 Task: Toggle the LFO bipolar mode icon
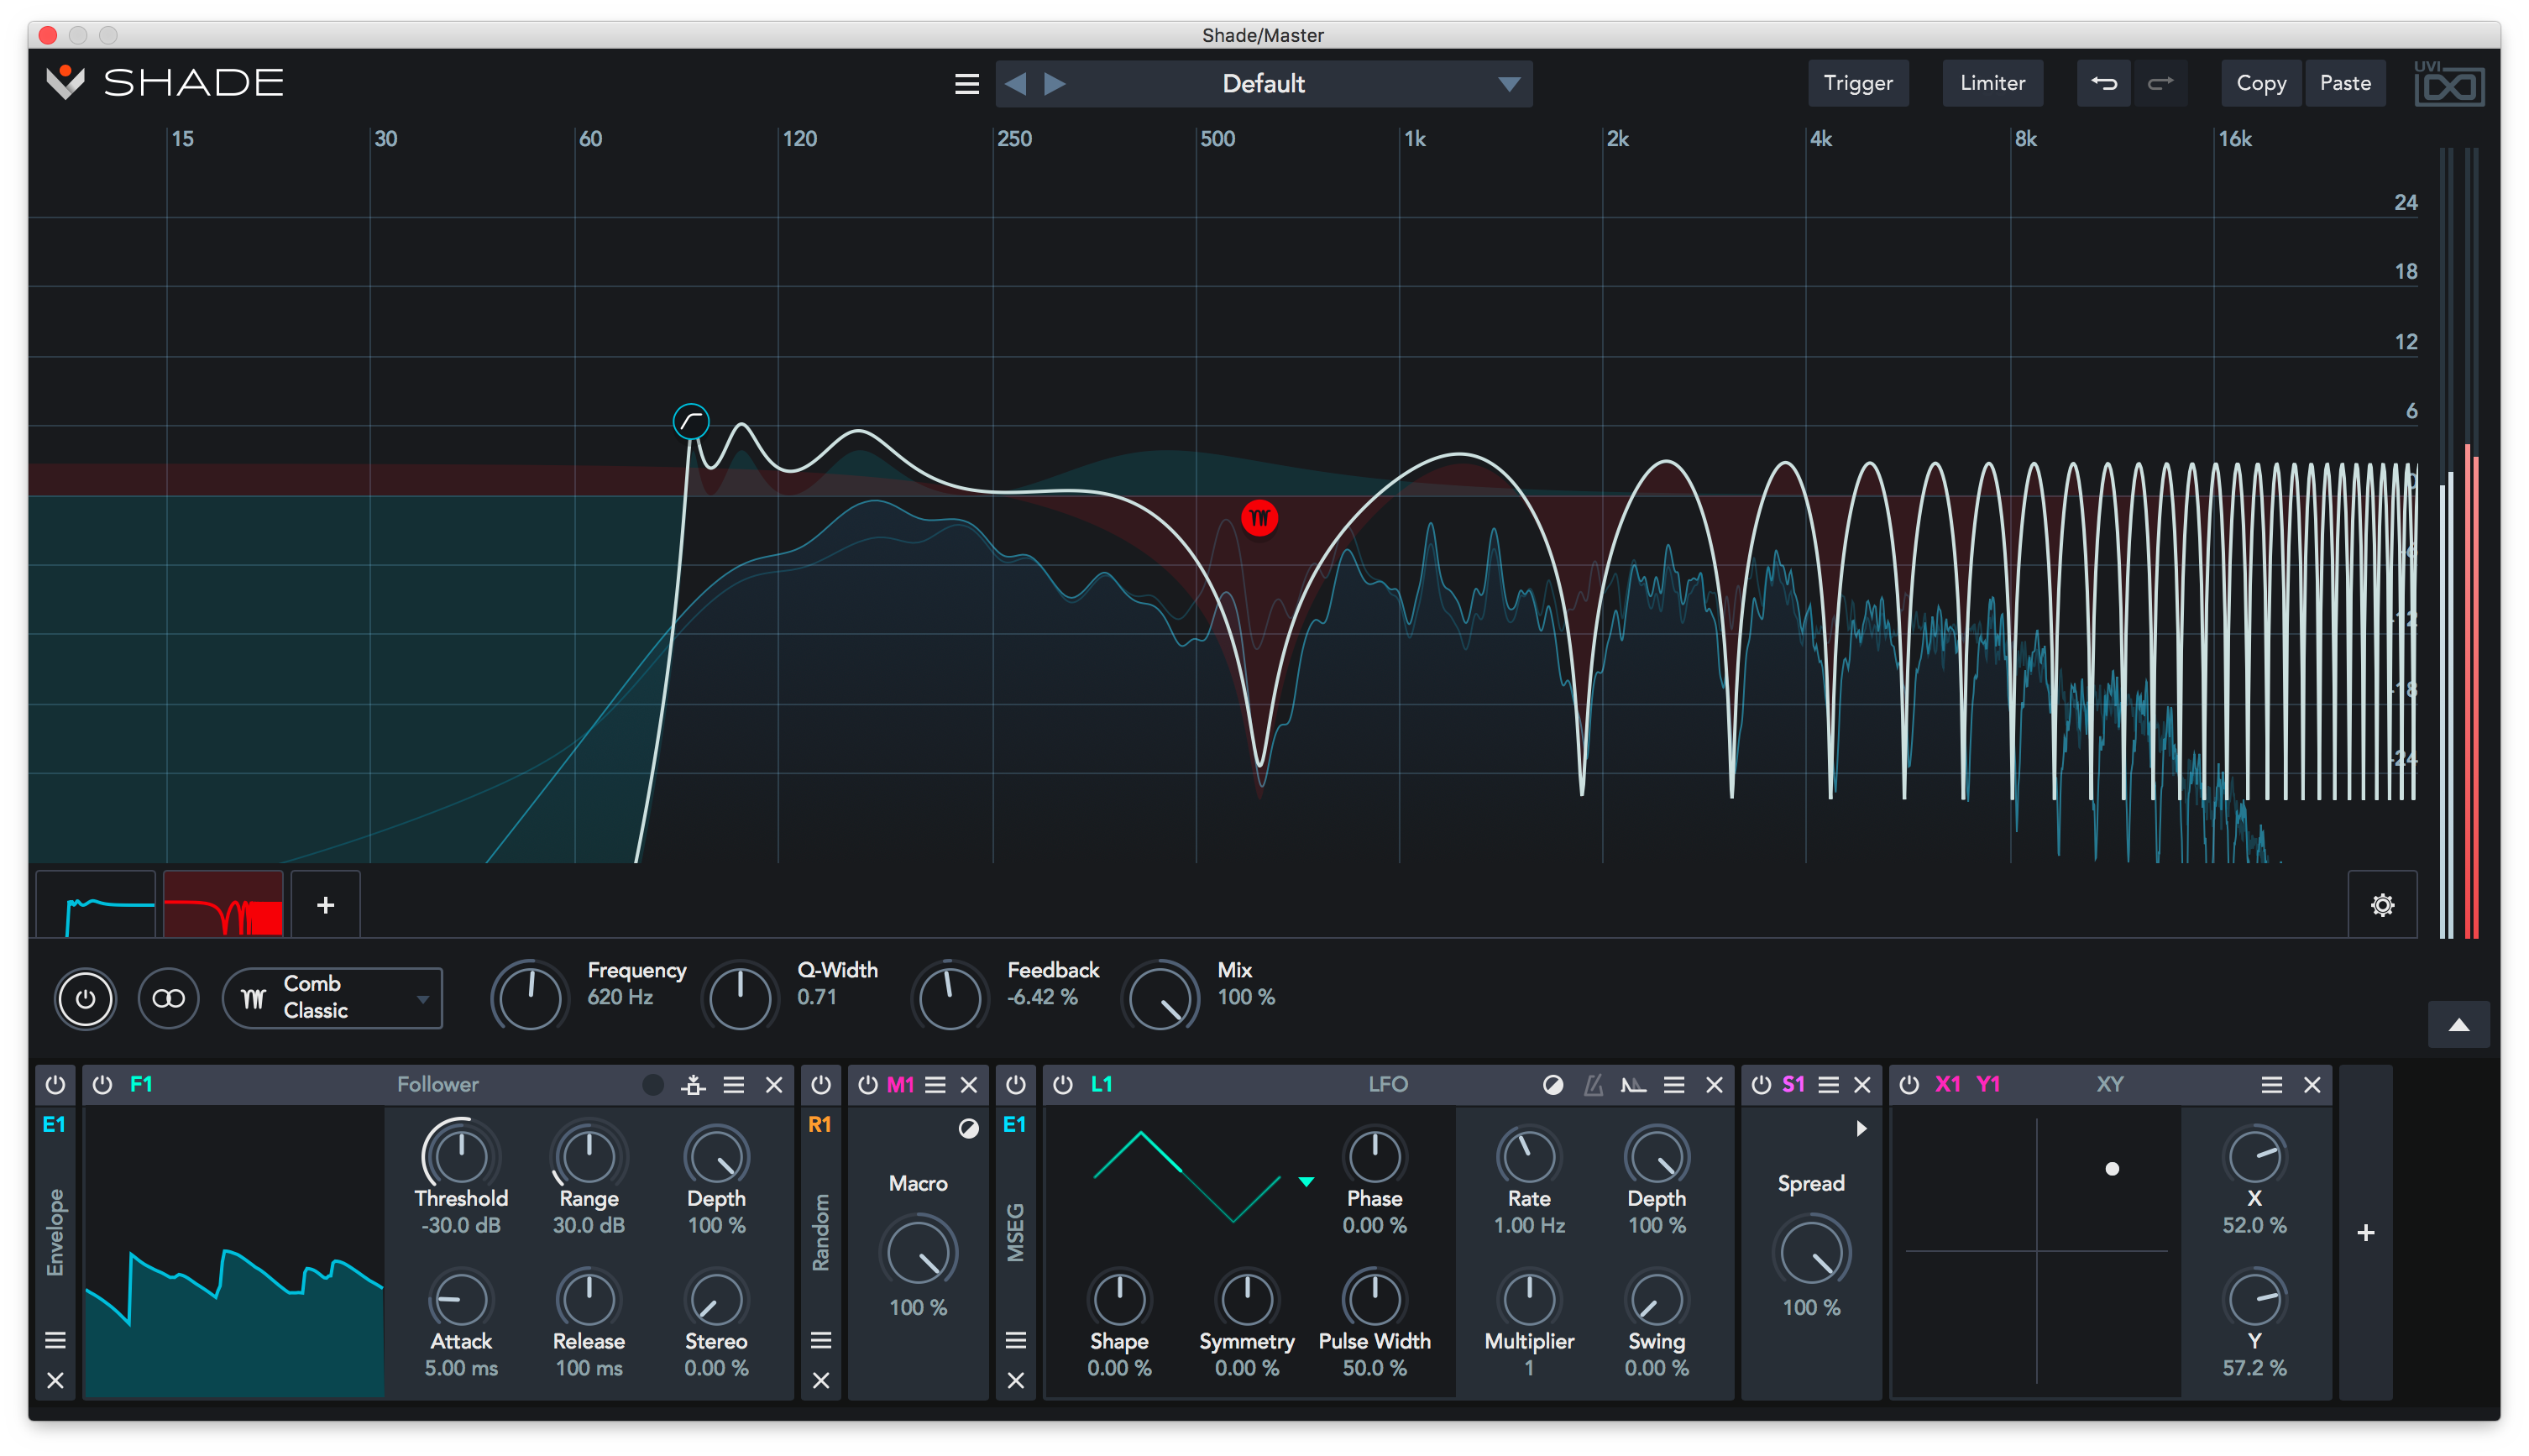1552,1085
